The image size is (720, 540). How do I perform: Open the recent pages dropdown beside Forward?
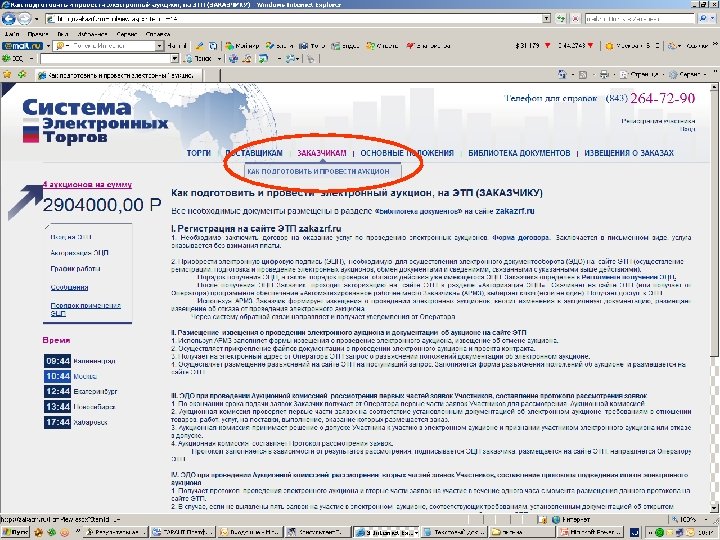tap(37, 19)
